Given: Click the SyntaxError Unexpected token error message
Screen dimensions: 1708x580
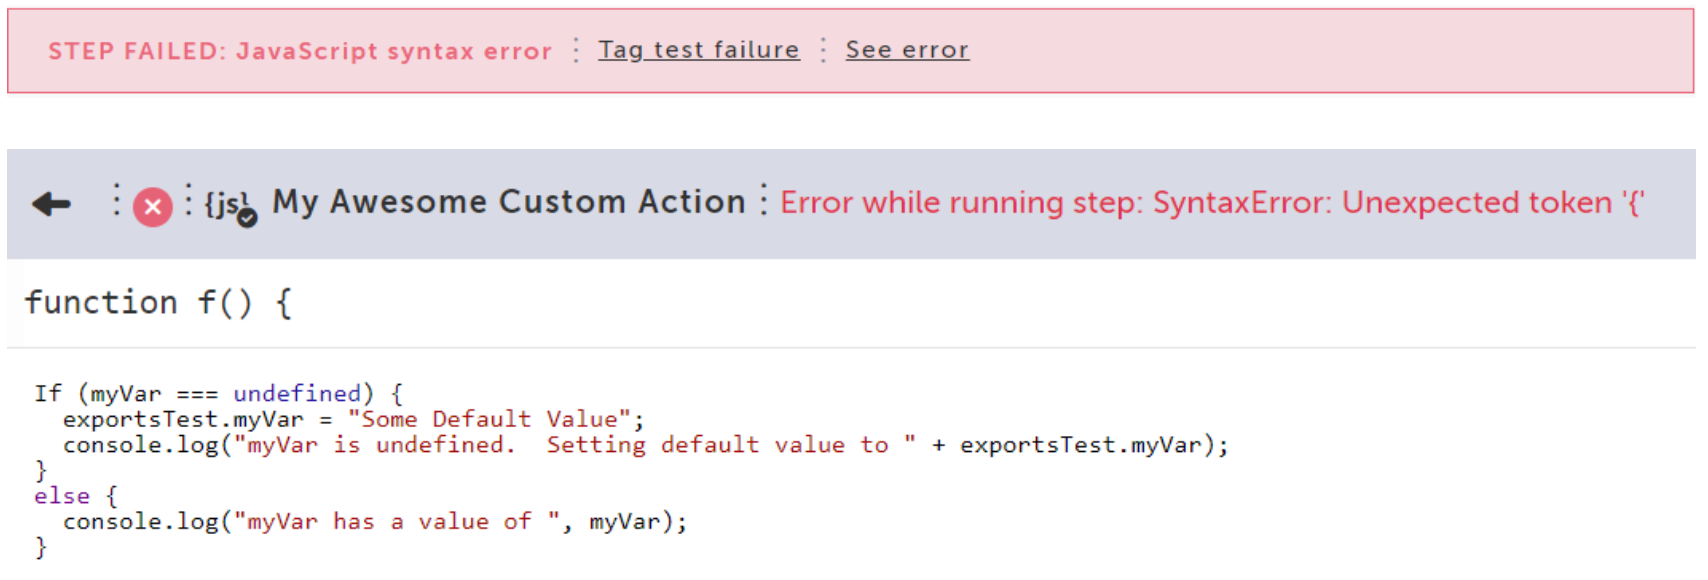Looking at the screenshot, I should pos(1212,203).
